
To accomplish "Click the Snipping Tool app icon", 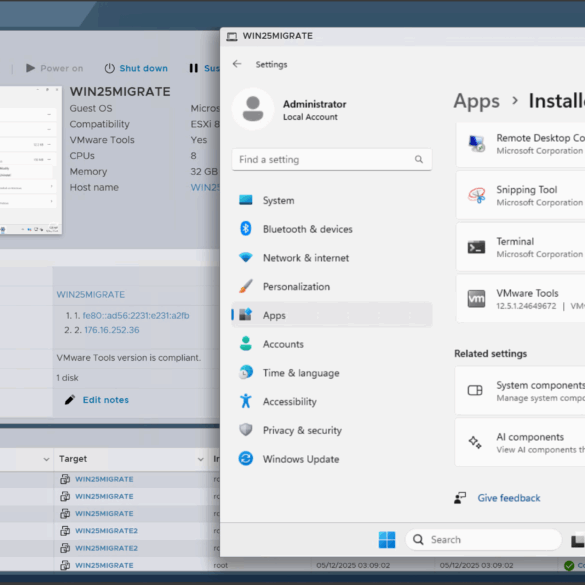I will [x=476, y=195].
